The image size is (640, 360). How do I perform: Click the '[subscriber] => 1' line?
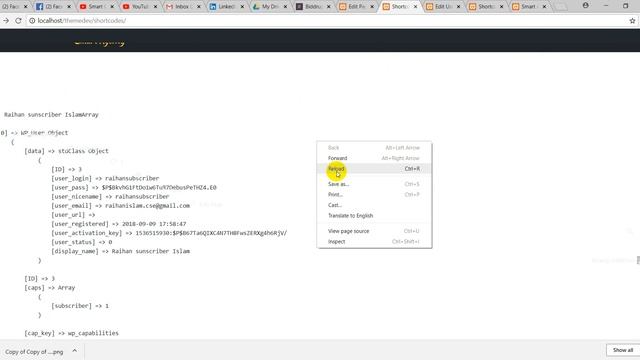coord(80,306)
